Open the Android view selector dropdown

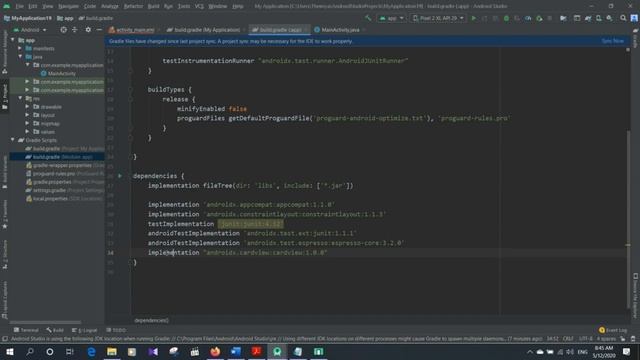pyautogui.click(x=30, y=30)
